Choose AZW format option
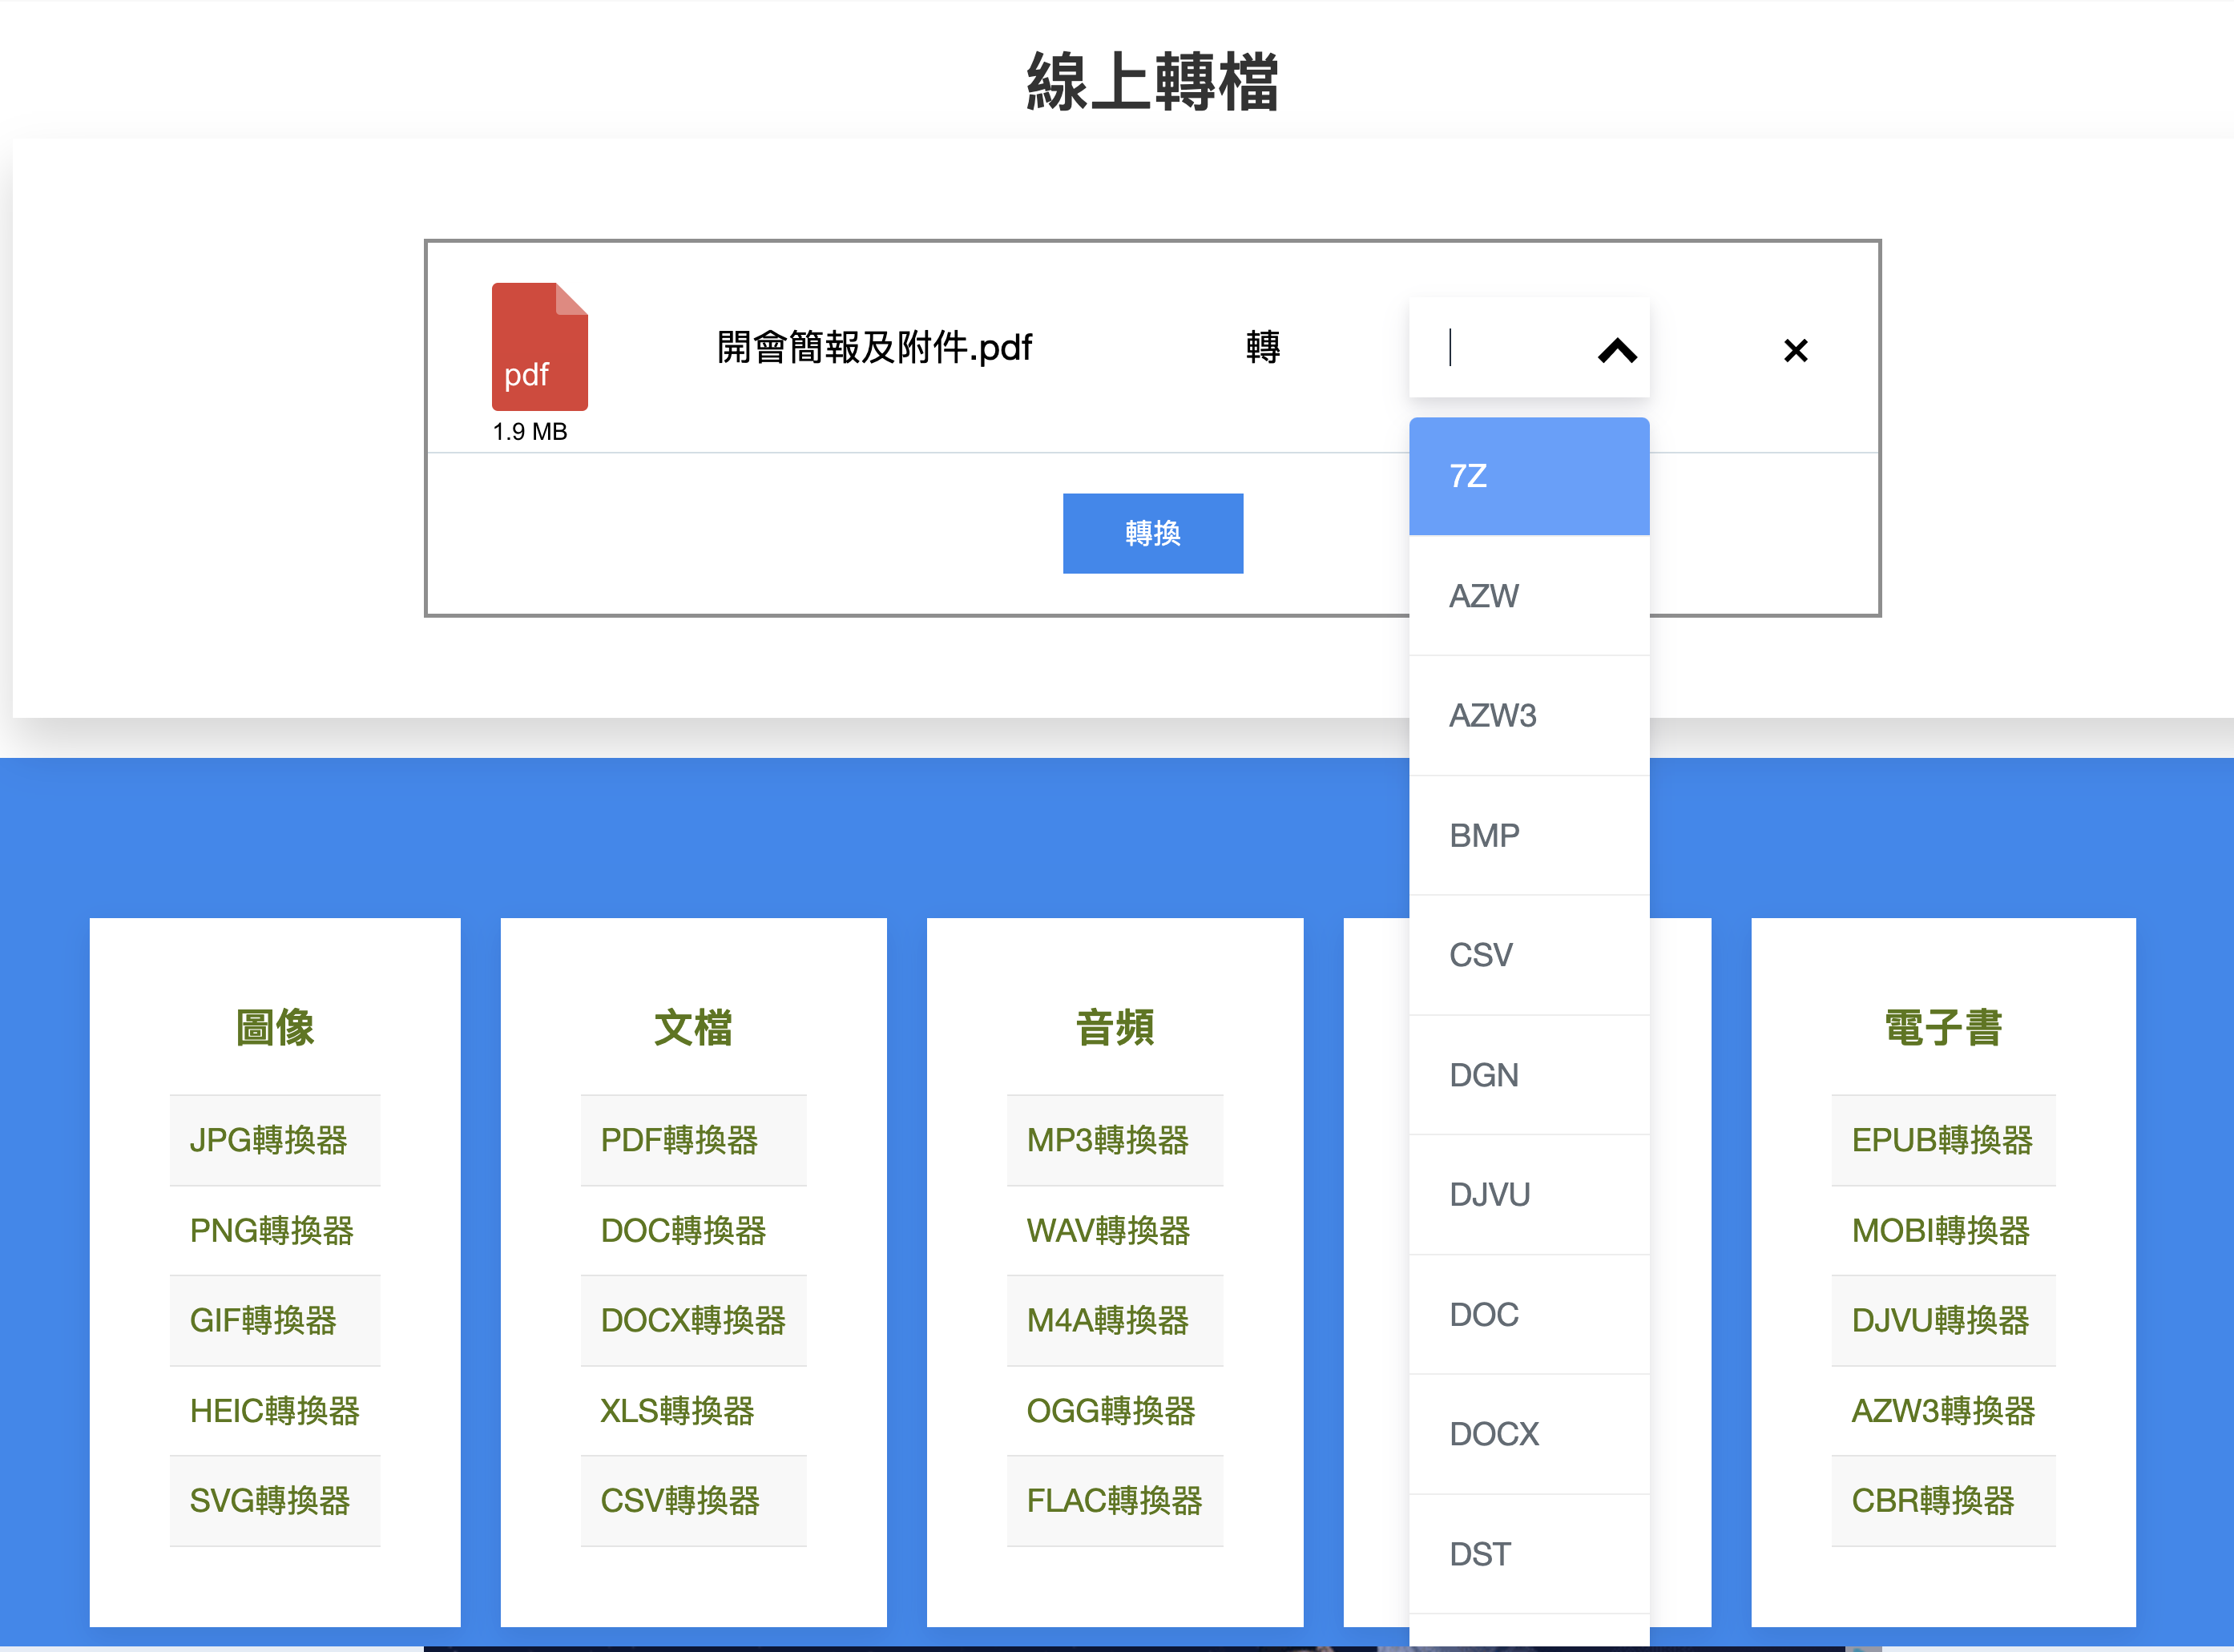Viewport: 2234px width, 1652px height. coord(1528,596)
